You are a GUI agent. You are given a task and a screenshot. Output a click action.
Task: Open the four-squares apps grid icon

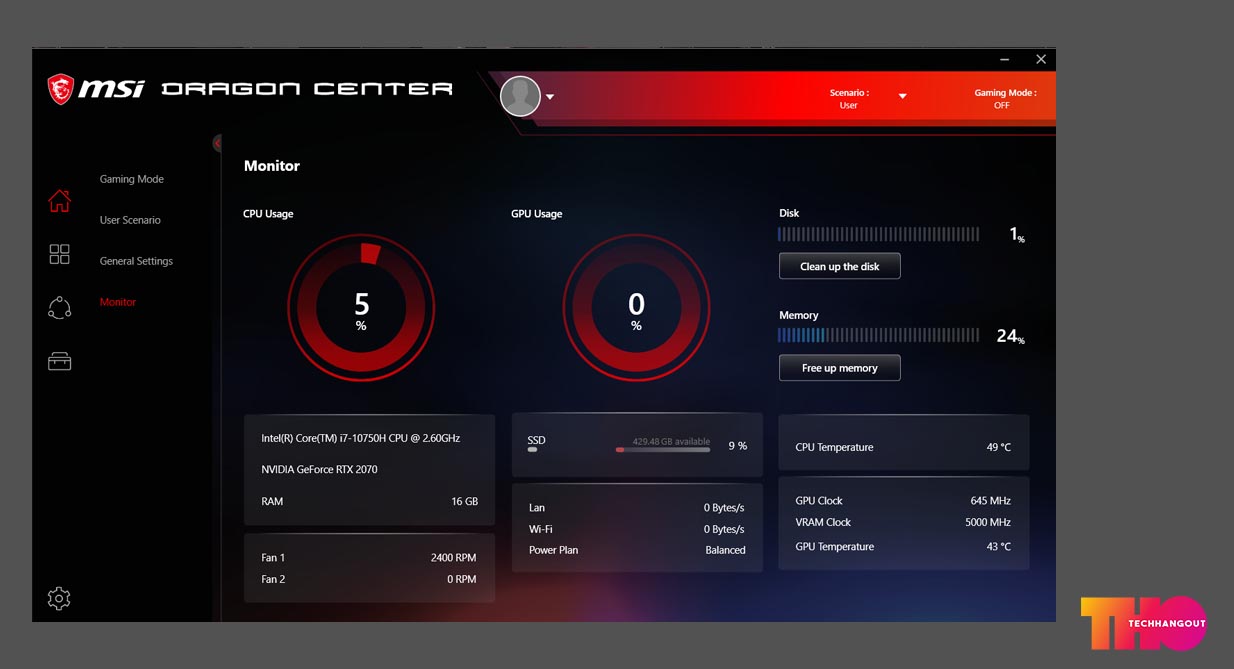pyautogui.click(x=60, y=254)
